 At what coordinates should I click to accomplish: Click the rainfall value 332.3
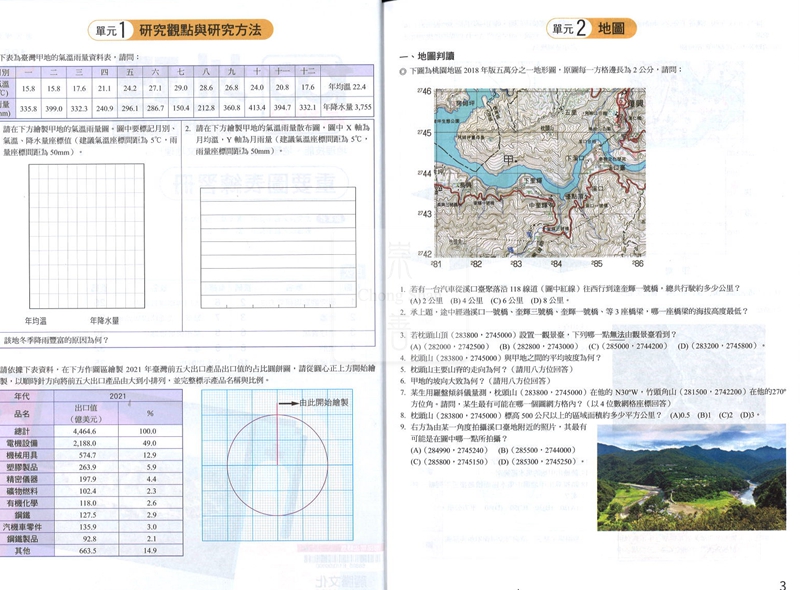[79, 108]
